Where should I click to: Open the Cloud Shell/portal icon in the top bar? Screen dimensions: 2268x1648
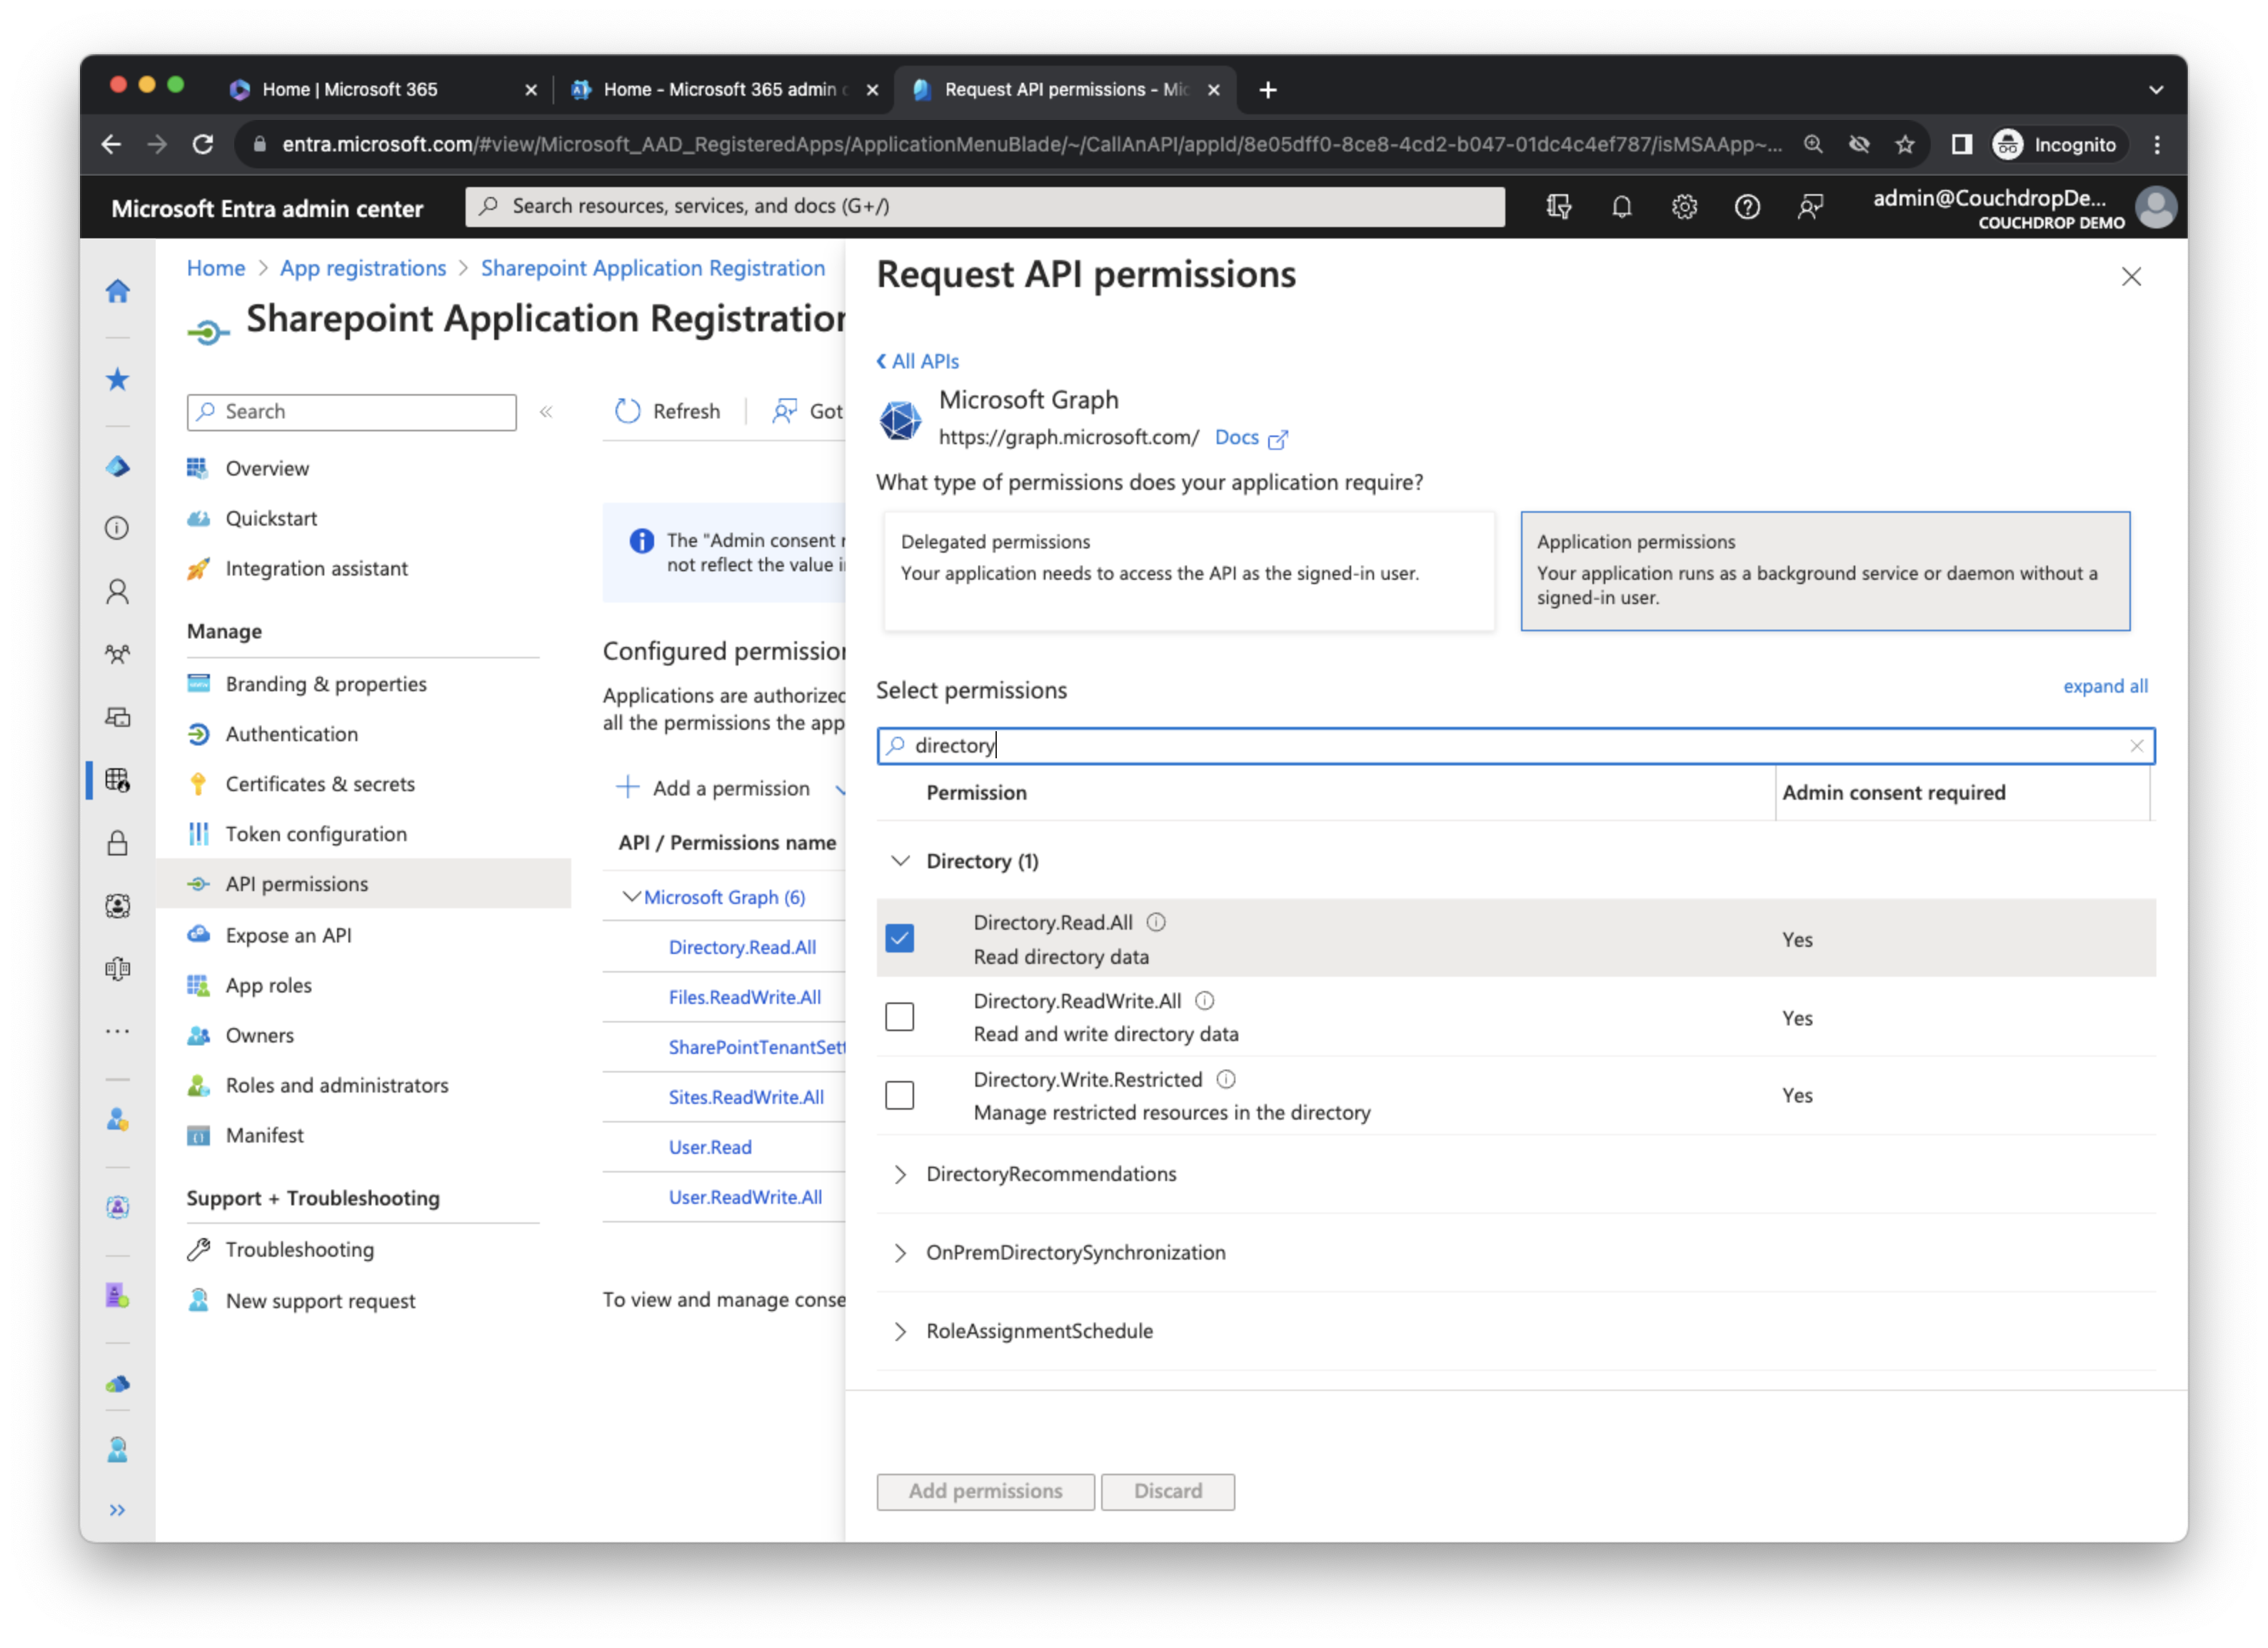click(1558, 207)
